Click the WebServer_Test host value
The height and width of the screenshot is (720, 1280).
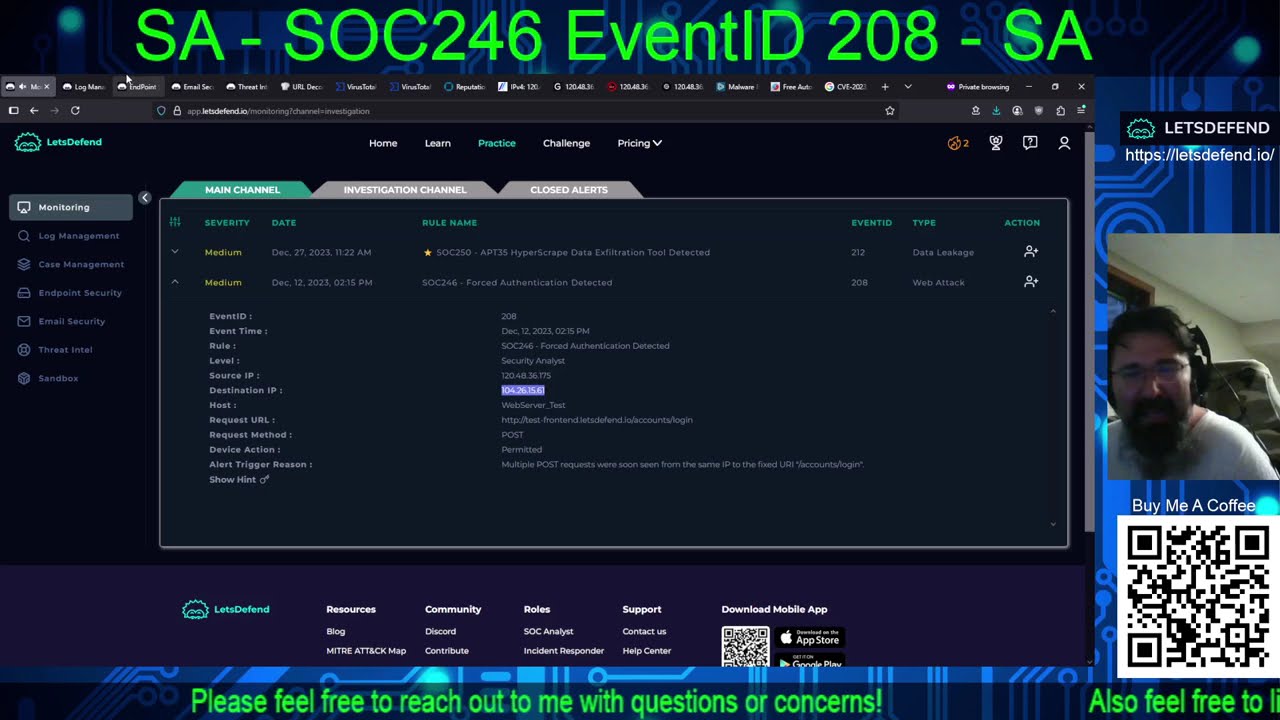(533, 405)
